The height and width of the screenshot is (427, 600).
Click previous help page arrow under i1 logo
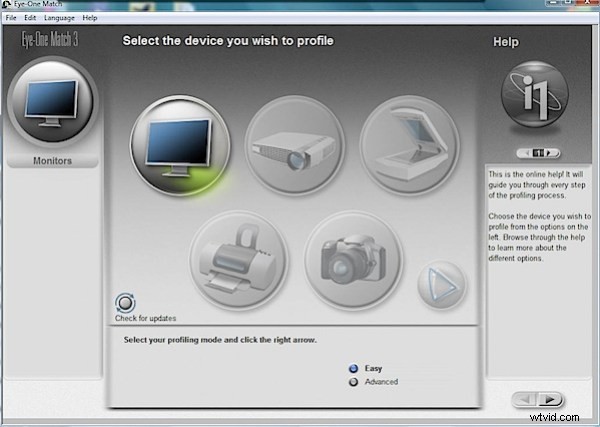528,153
